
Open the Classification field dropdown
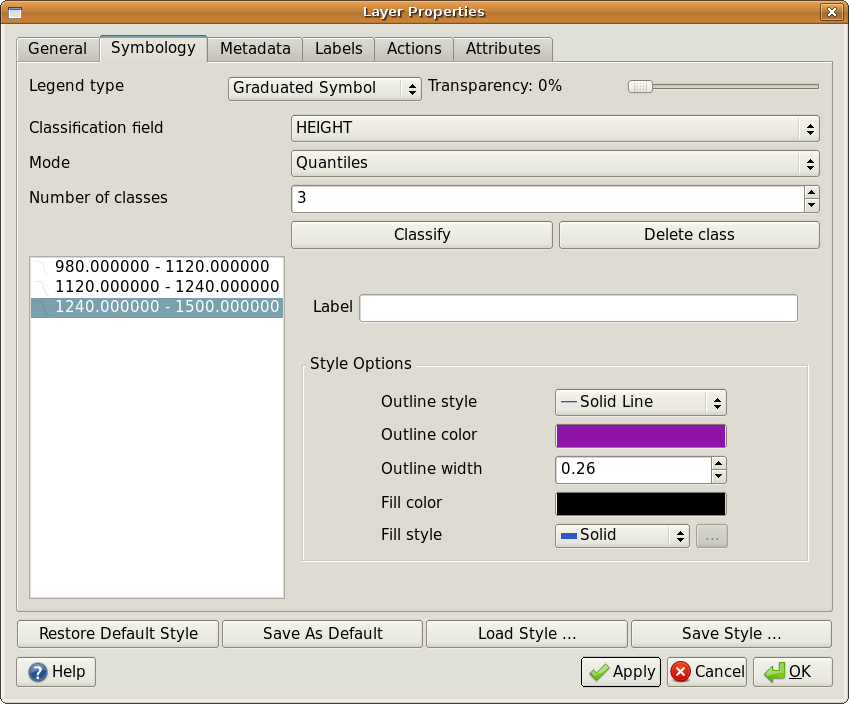pyautogui.click(x=553, y=128)
